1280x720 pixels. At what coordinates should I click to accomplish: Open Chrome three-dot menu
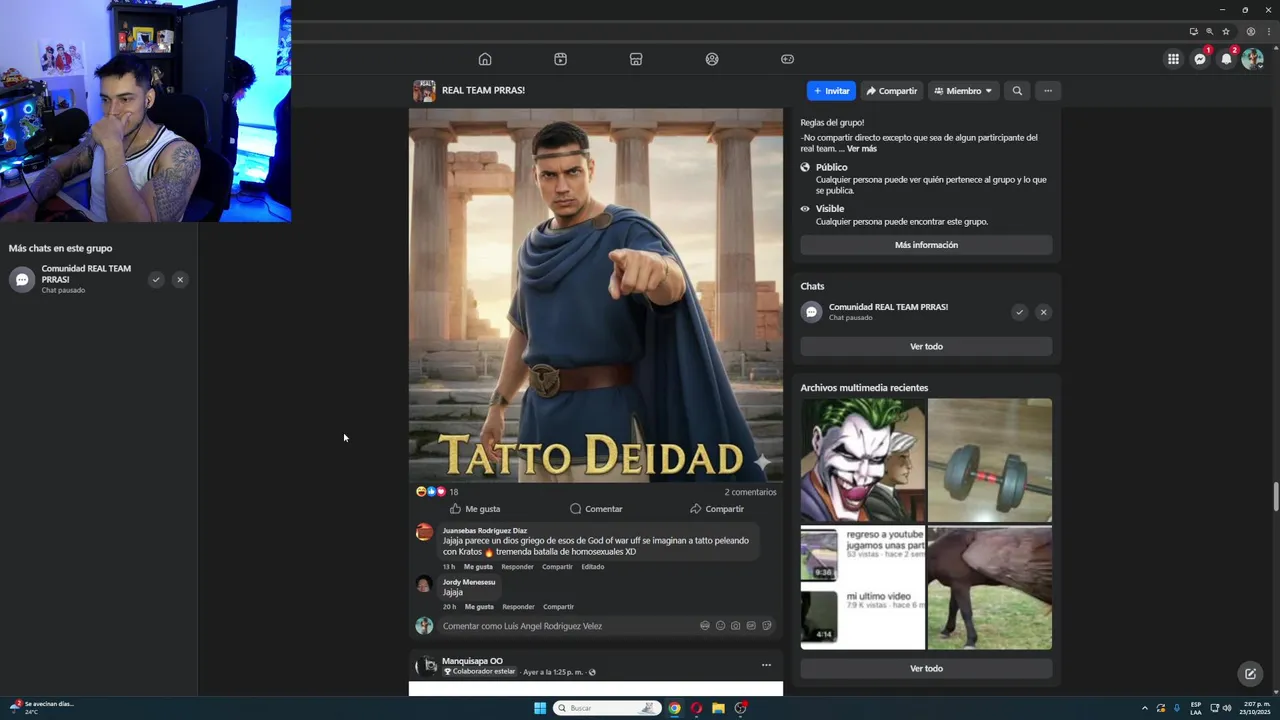pos(1267,31)
